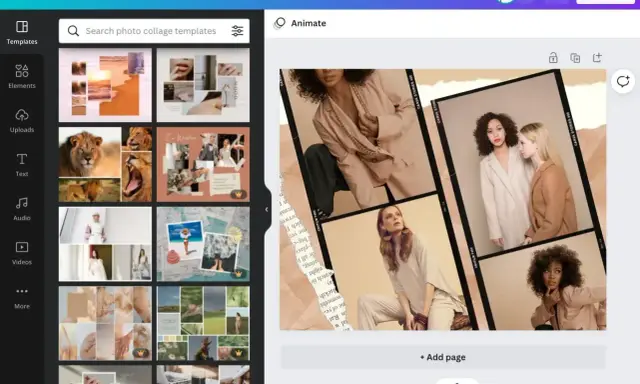Select the lips and nails moodboard template
The image size is (640, 384).
tap(203, 85)
